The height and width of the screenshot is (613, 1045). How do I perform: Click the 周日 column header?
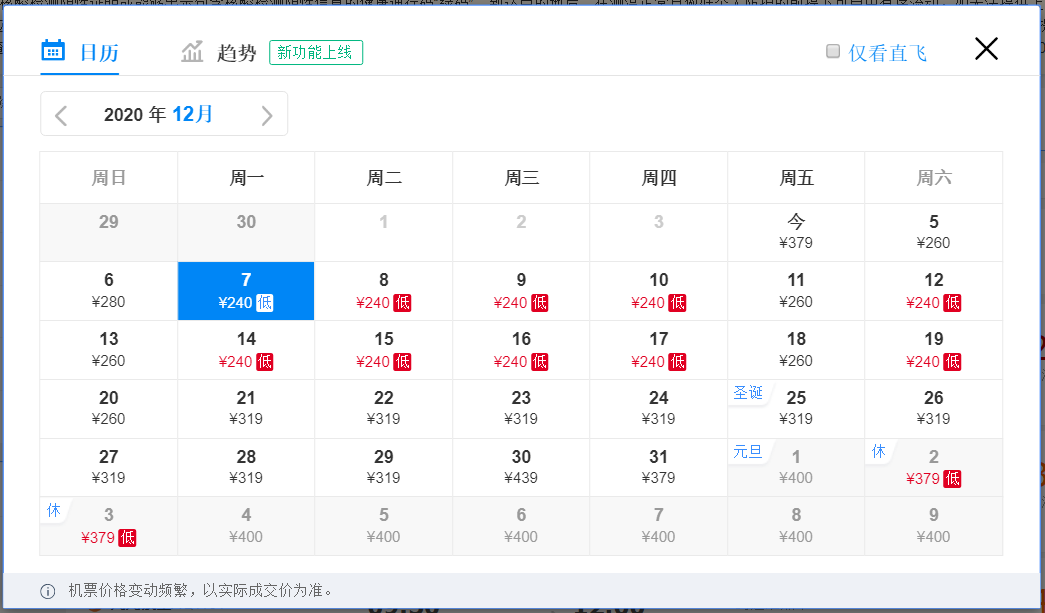(x=109, y=178)
